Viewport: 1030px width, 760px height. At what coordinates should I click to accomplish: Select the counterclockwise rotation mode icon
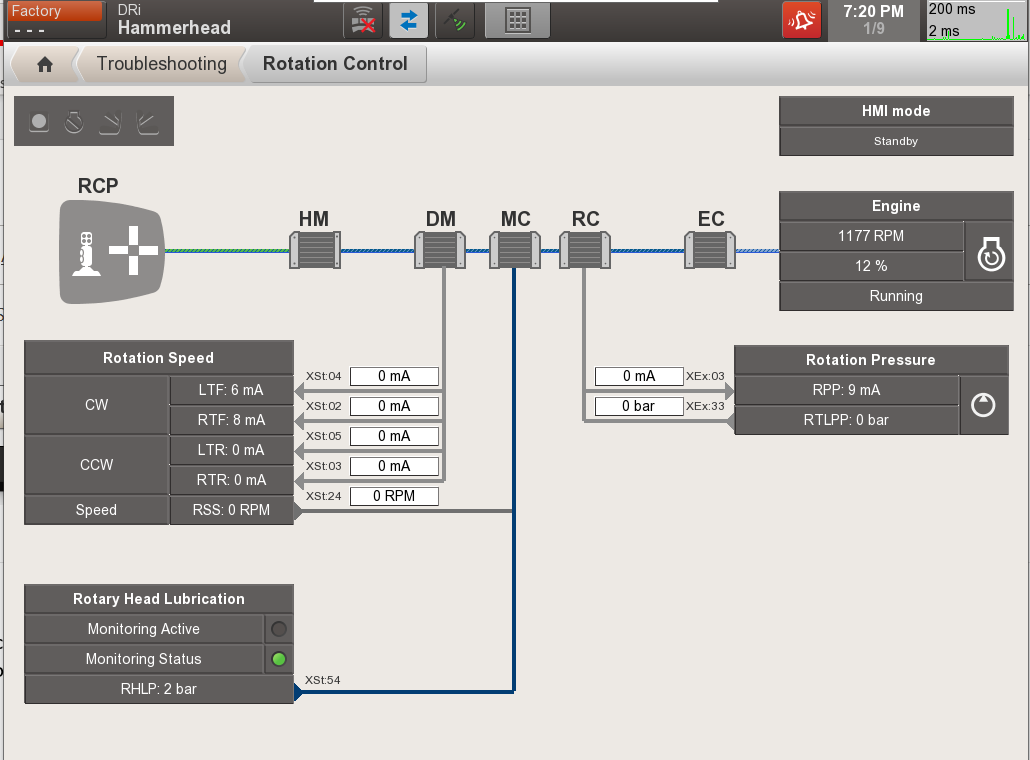[147, 121]
